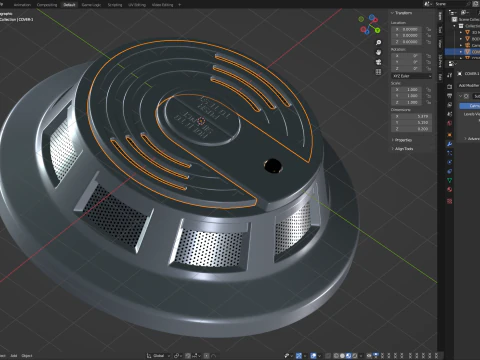This screenshot has width=480, height=360.
Task: Expand the Align Tools panel
Action: click(402, 149)
